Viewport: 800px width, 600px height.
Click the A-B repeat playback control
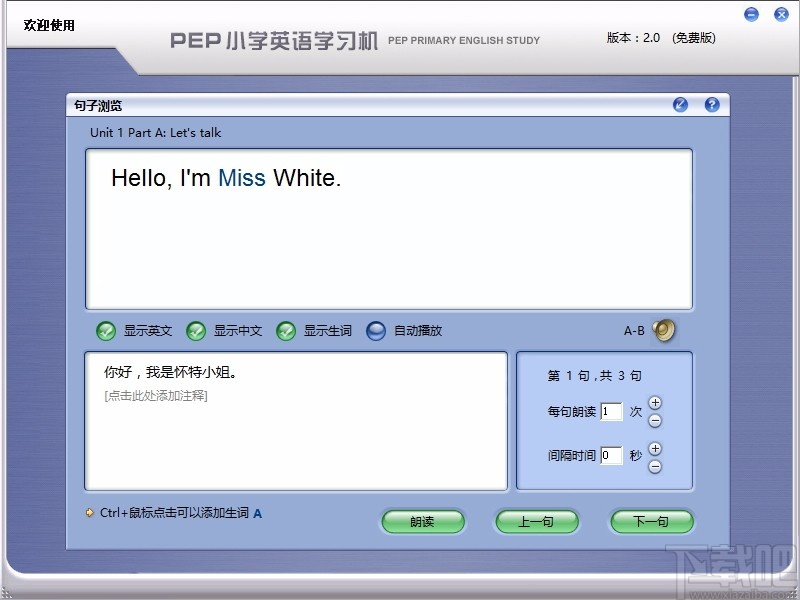(637, 330)
